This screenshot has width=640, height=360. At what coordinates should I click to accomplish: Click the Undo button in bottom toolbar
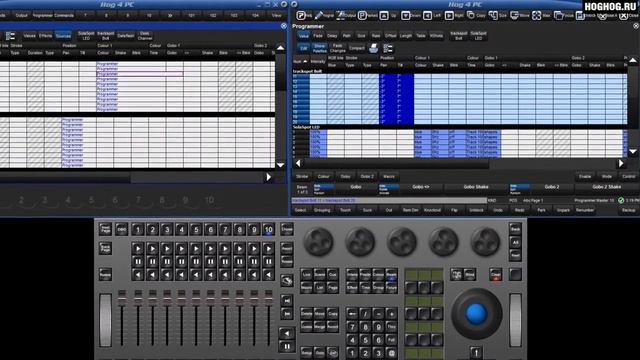(x=498, y=210)
